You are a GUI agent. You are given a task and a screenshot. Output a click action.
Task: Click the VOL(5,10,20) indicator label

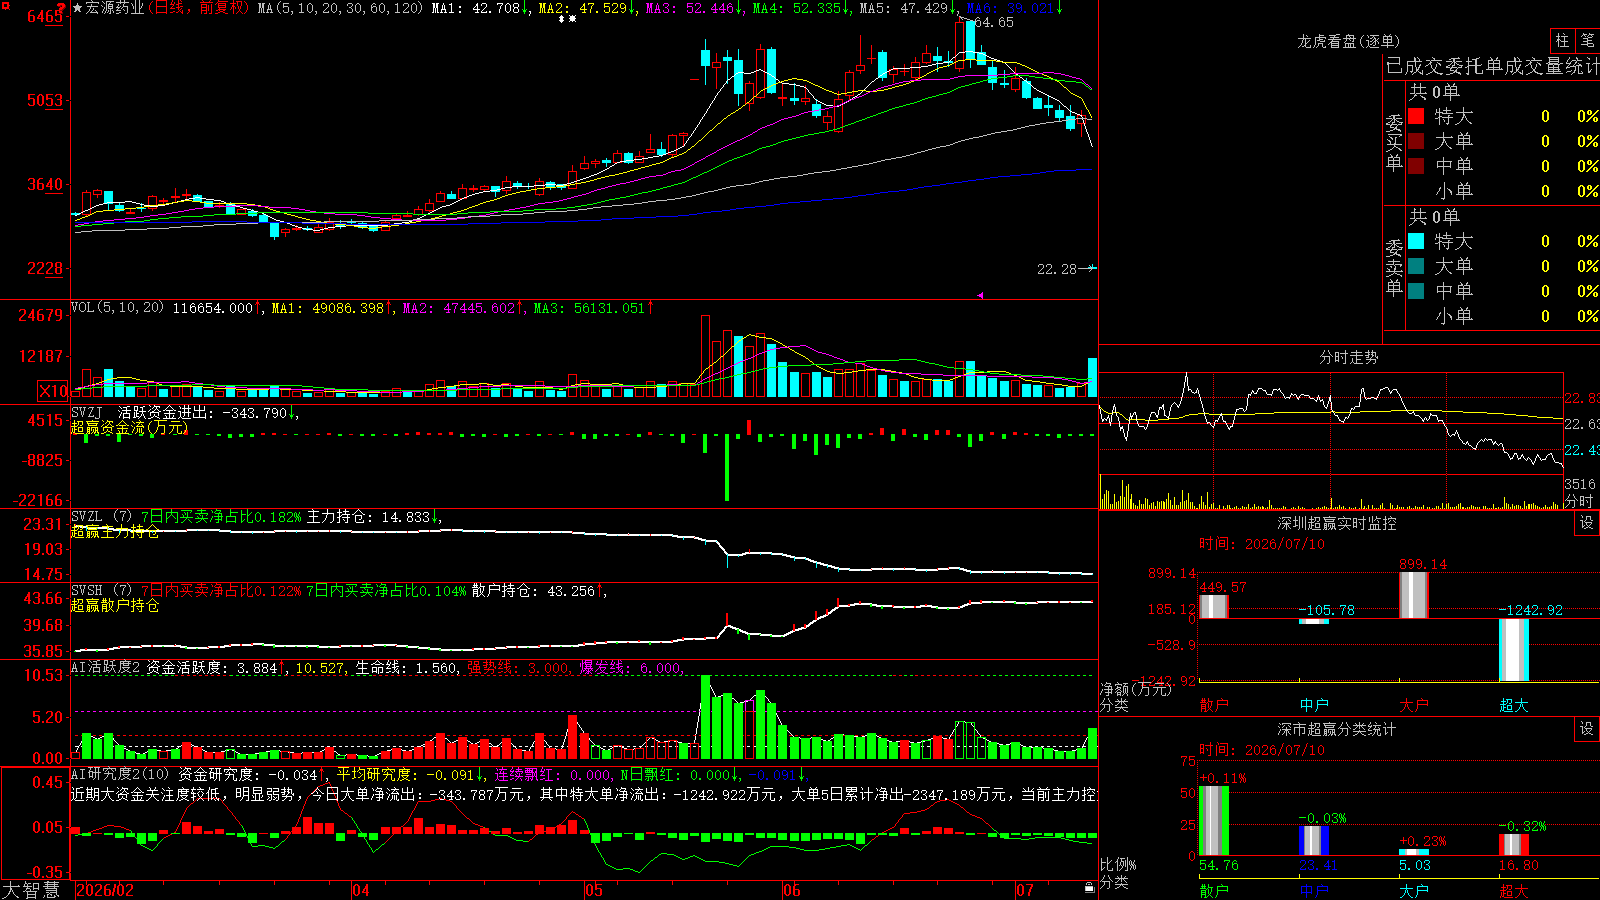[118, 307]
